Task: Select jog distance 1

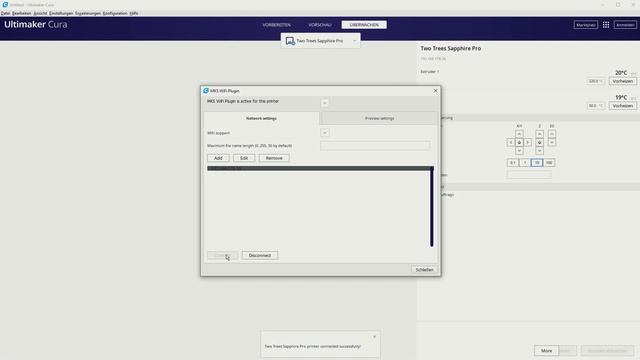Action: (x=524, y=163)
